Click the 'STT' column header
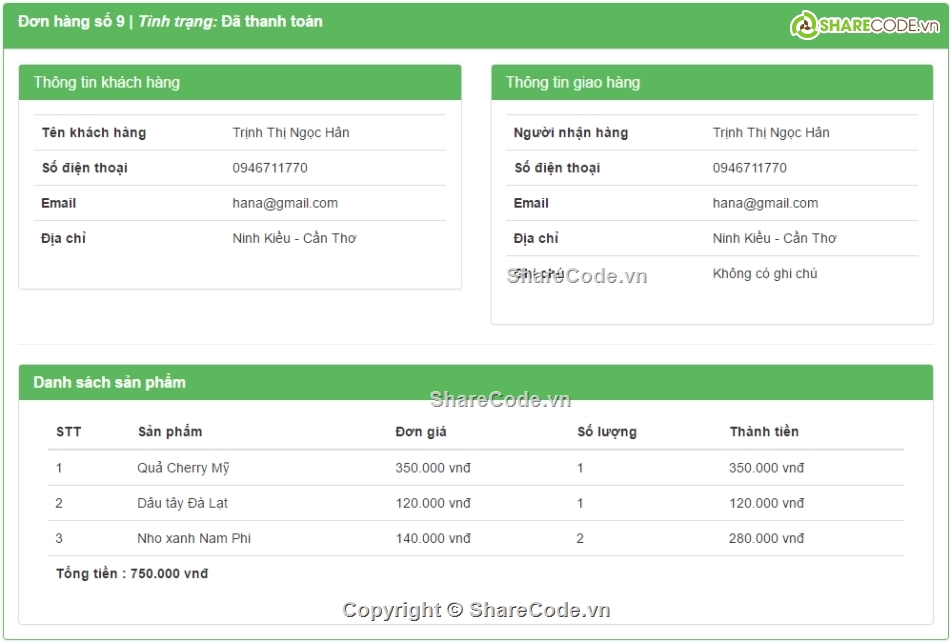 coord(68,432)
